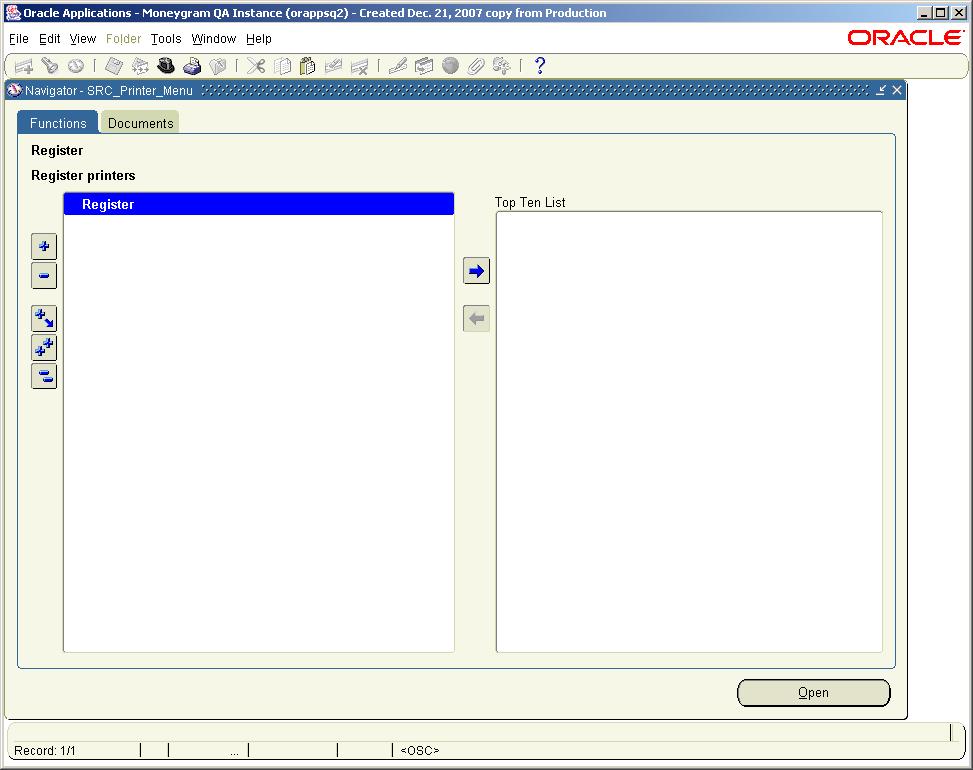Print the current screen via the printer icon
This screenshot has height=770, width=973.
(192, 65)
